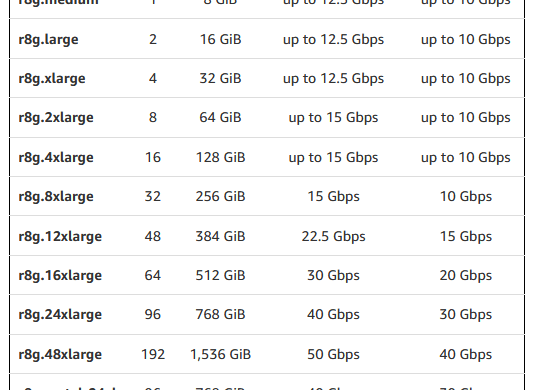Viewport: 534px width, 390px height.
Task: Select the r8g.large instance name
Action: pyautogui.click(x=48, y=40)
